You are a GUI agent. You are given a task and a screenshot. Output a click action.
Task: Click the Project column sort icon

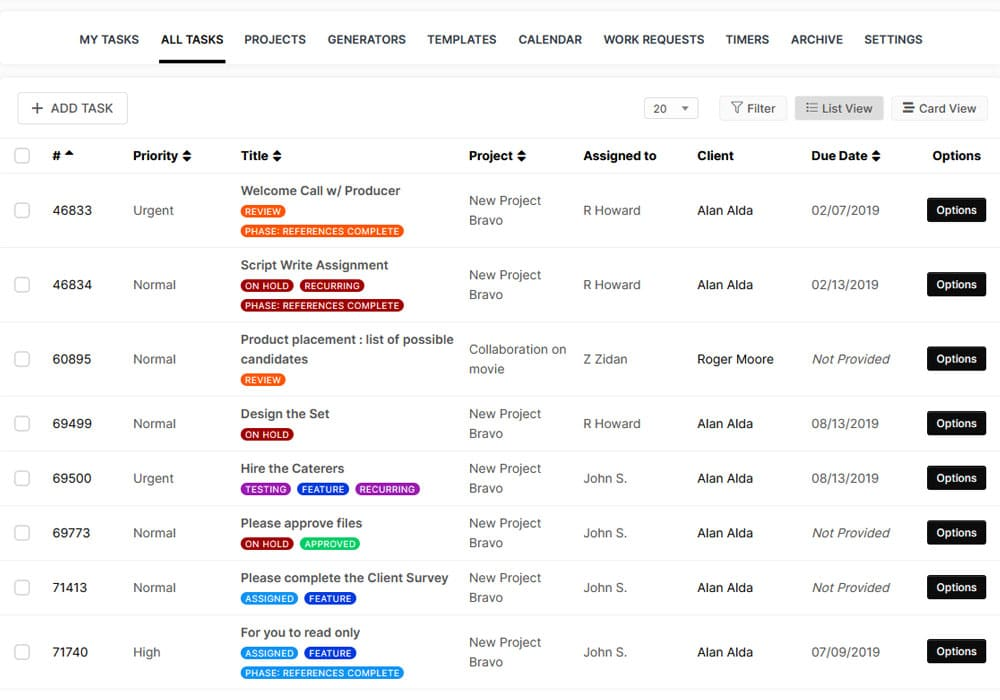coord(521,156)
